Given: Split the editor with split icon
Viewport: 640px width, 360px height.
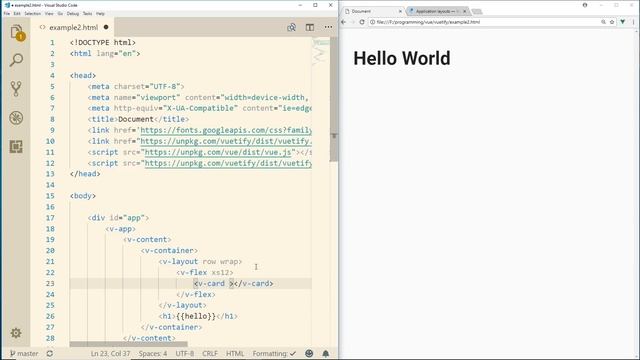Looking at the screenshot, I should (310, 27).
